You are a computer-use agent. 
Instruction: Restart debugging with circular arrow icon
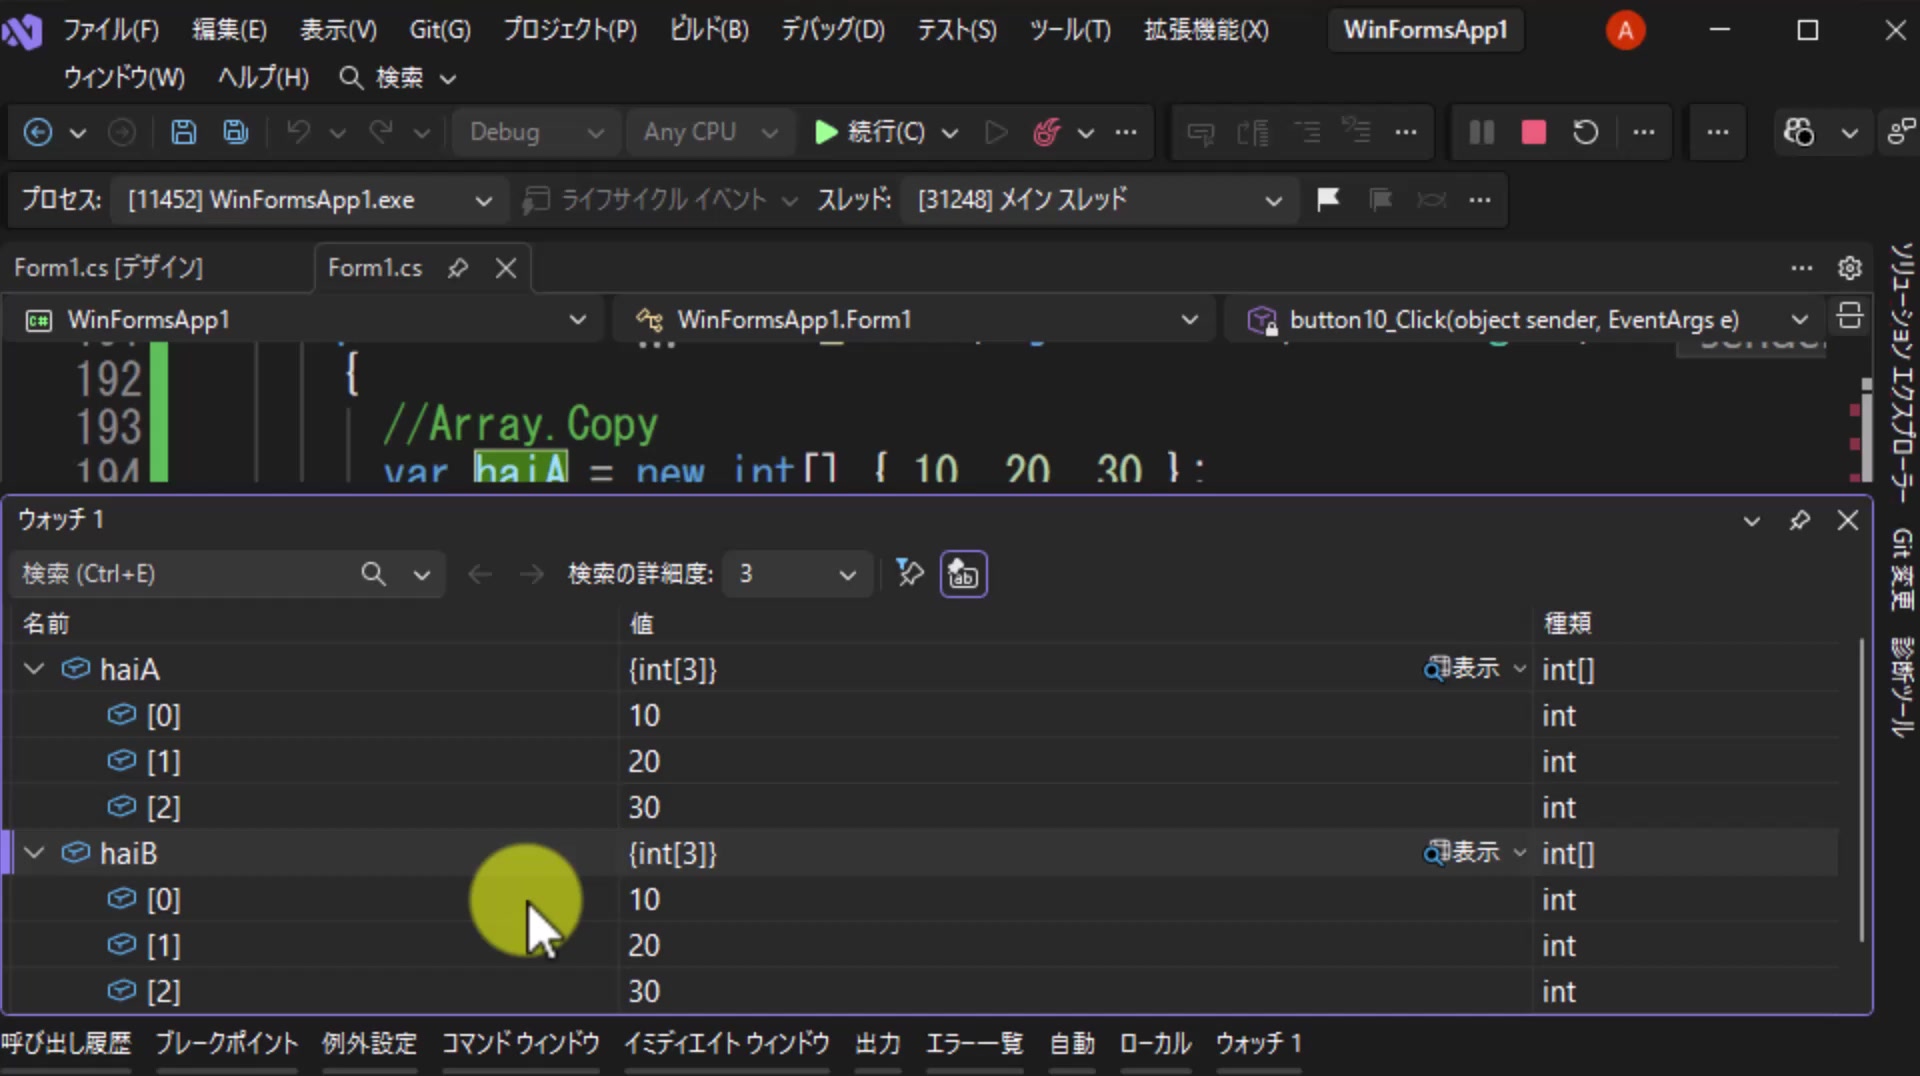coord(1585,132)
